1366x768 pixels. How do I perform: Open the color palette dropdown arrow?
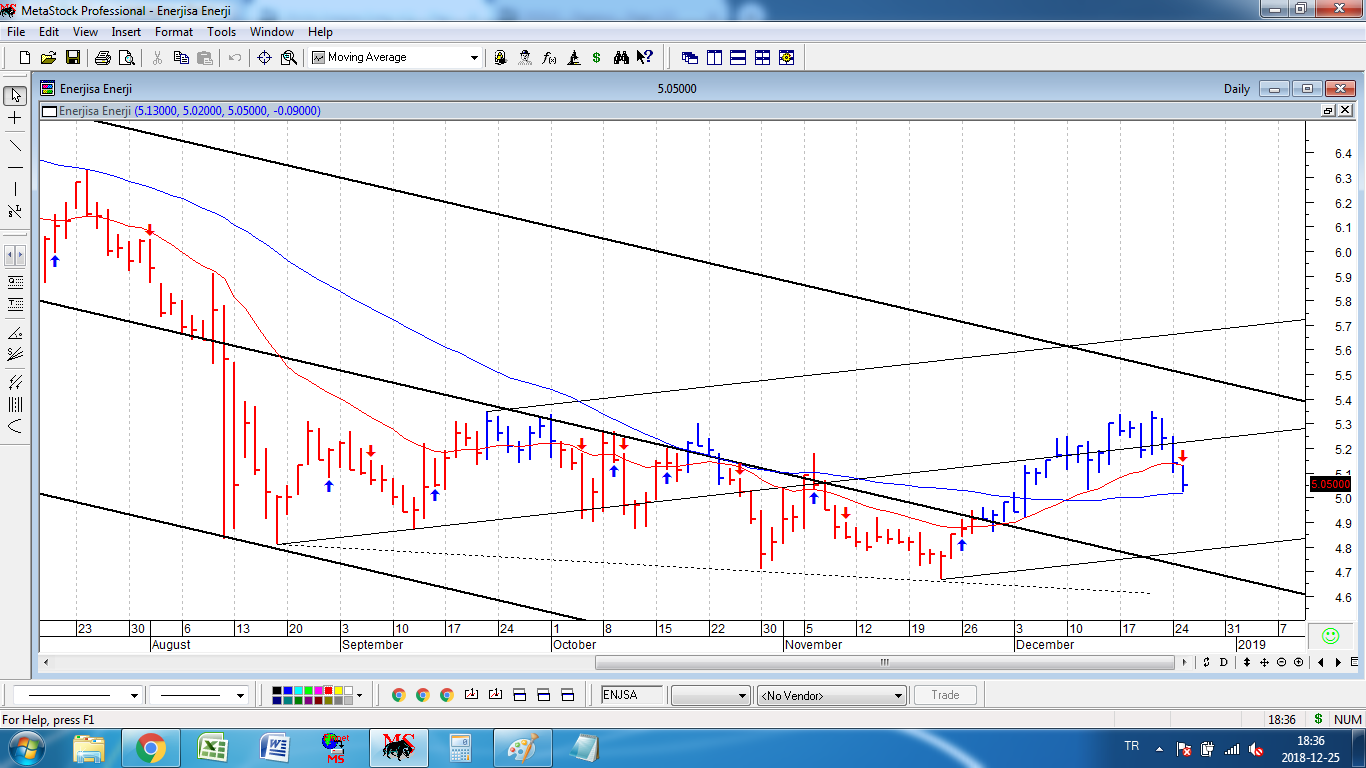pyautogui.click(x=360, y=695)
